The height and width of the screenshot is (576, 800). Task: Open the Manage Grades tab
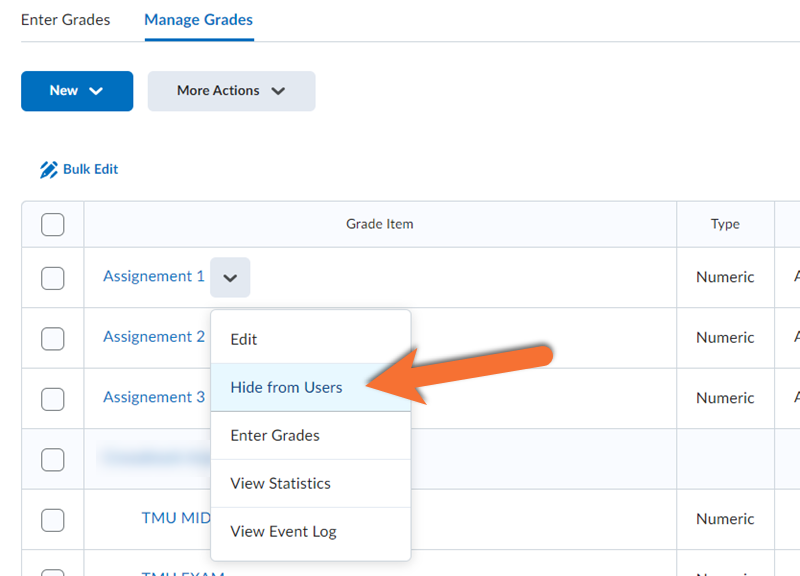click(x=198, y=20)
